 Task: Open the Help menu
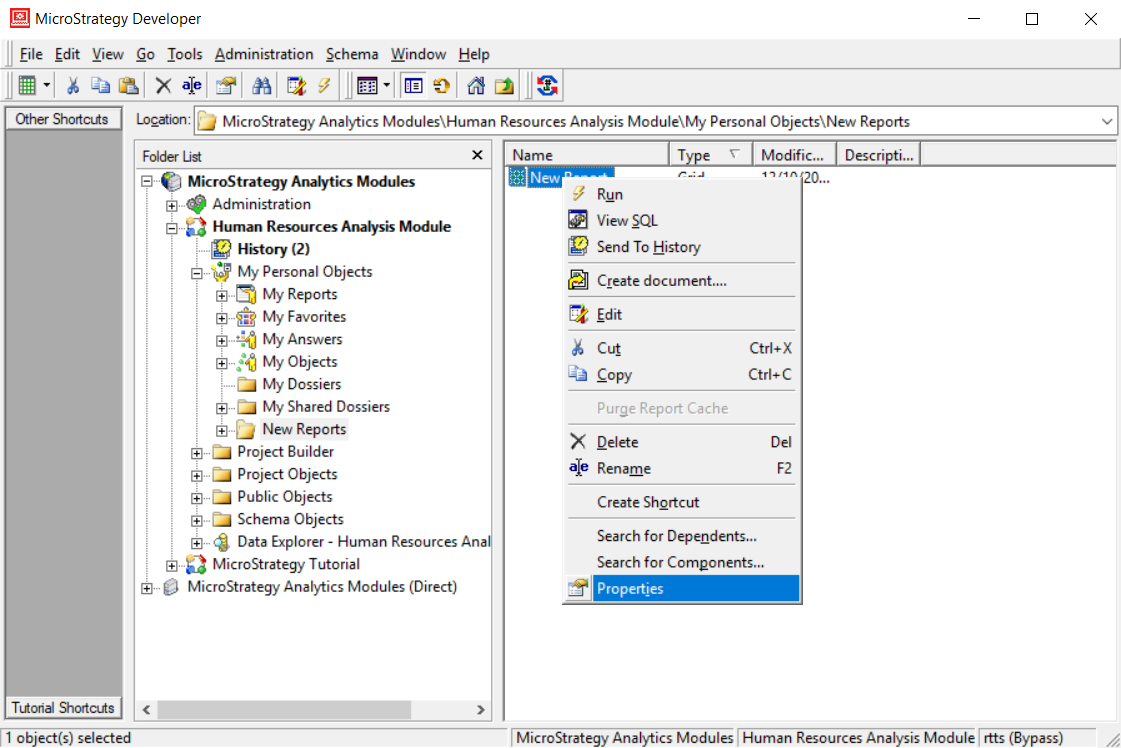click(474, 54)
